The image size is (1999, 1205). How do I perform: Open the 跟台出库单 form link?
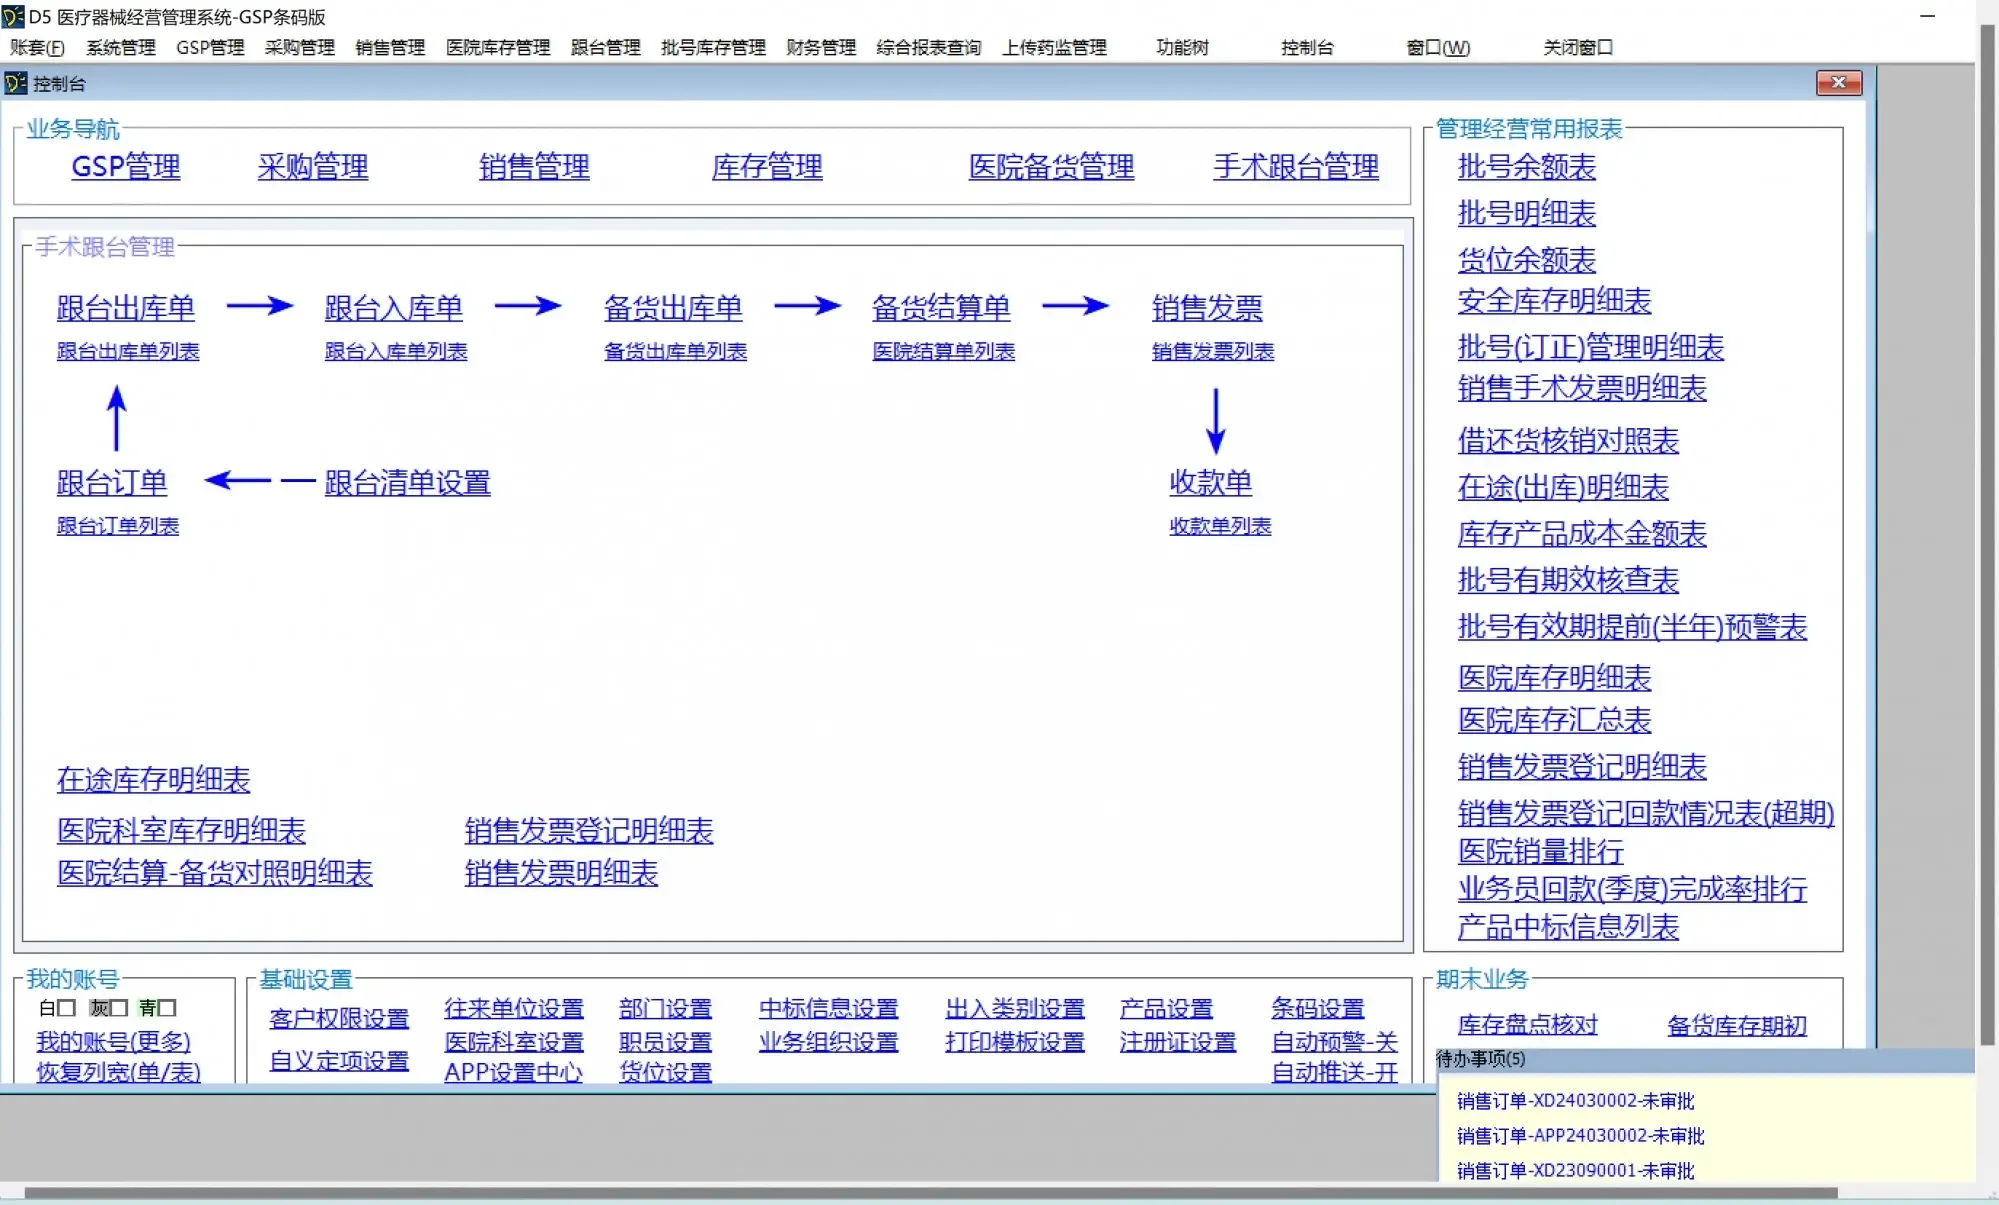(x=126, y=308)
